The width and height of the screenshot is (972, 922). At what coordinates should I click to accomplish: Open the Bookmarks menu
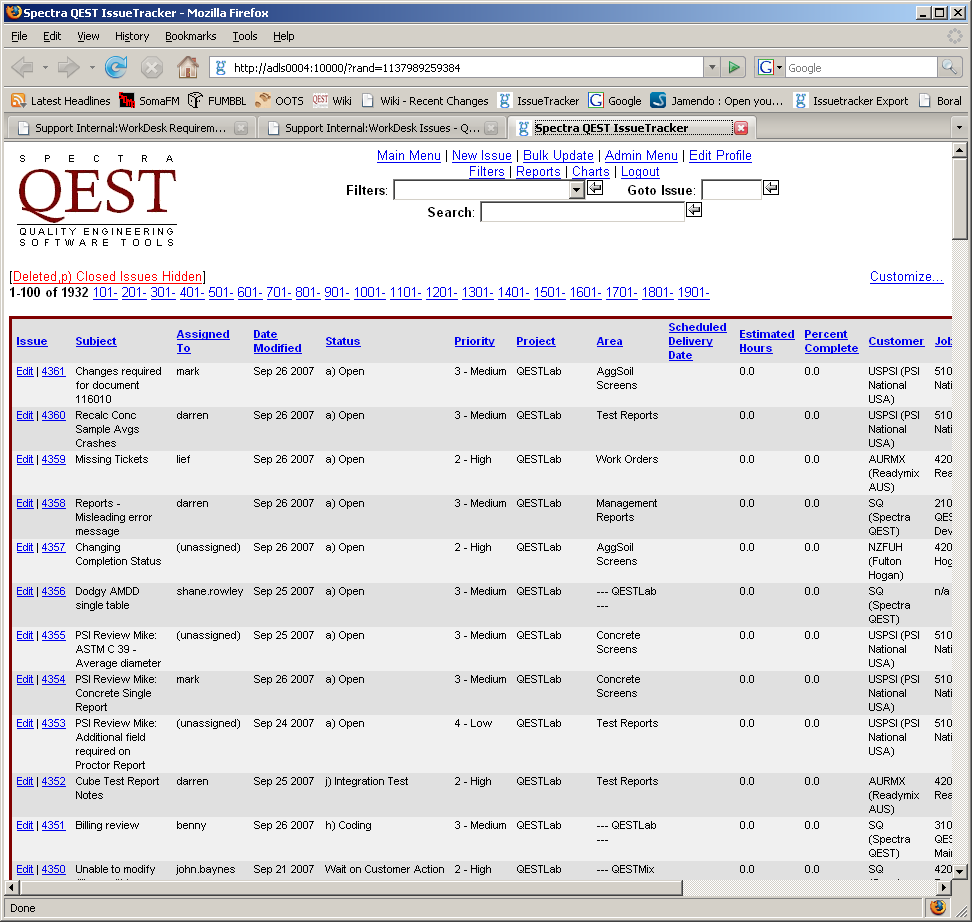pyautogui.click(x=190, y=36)
